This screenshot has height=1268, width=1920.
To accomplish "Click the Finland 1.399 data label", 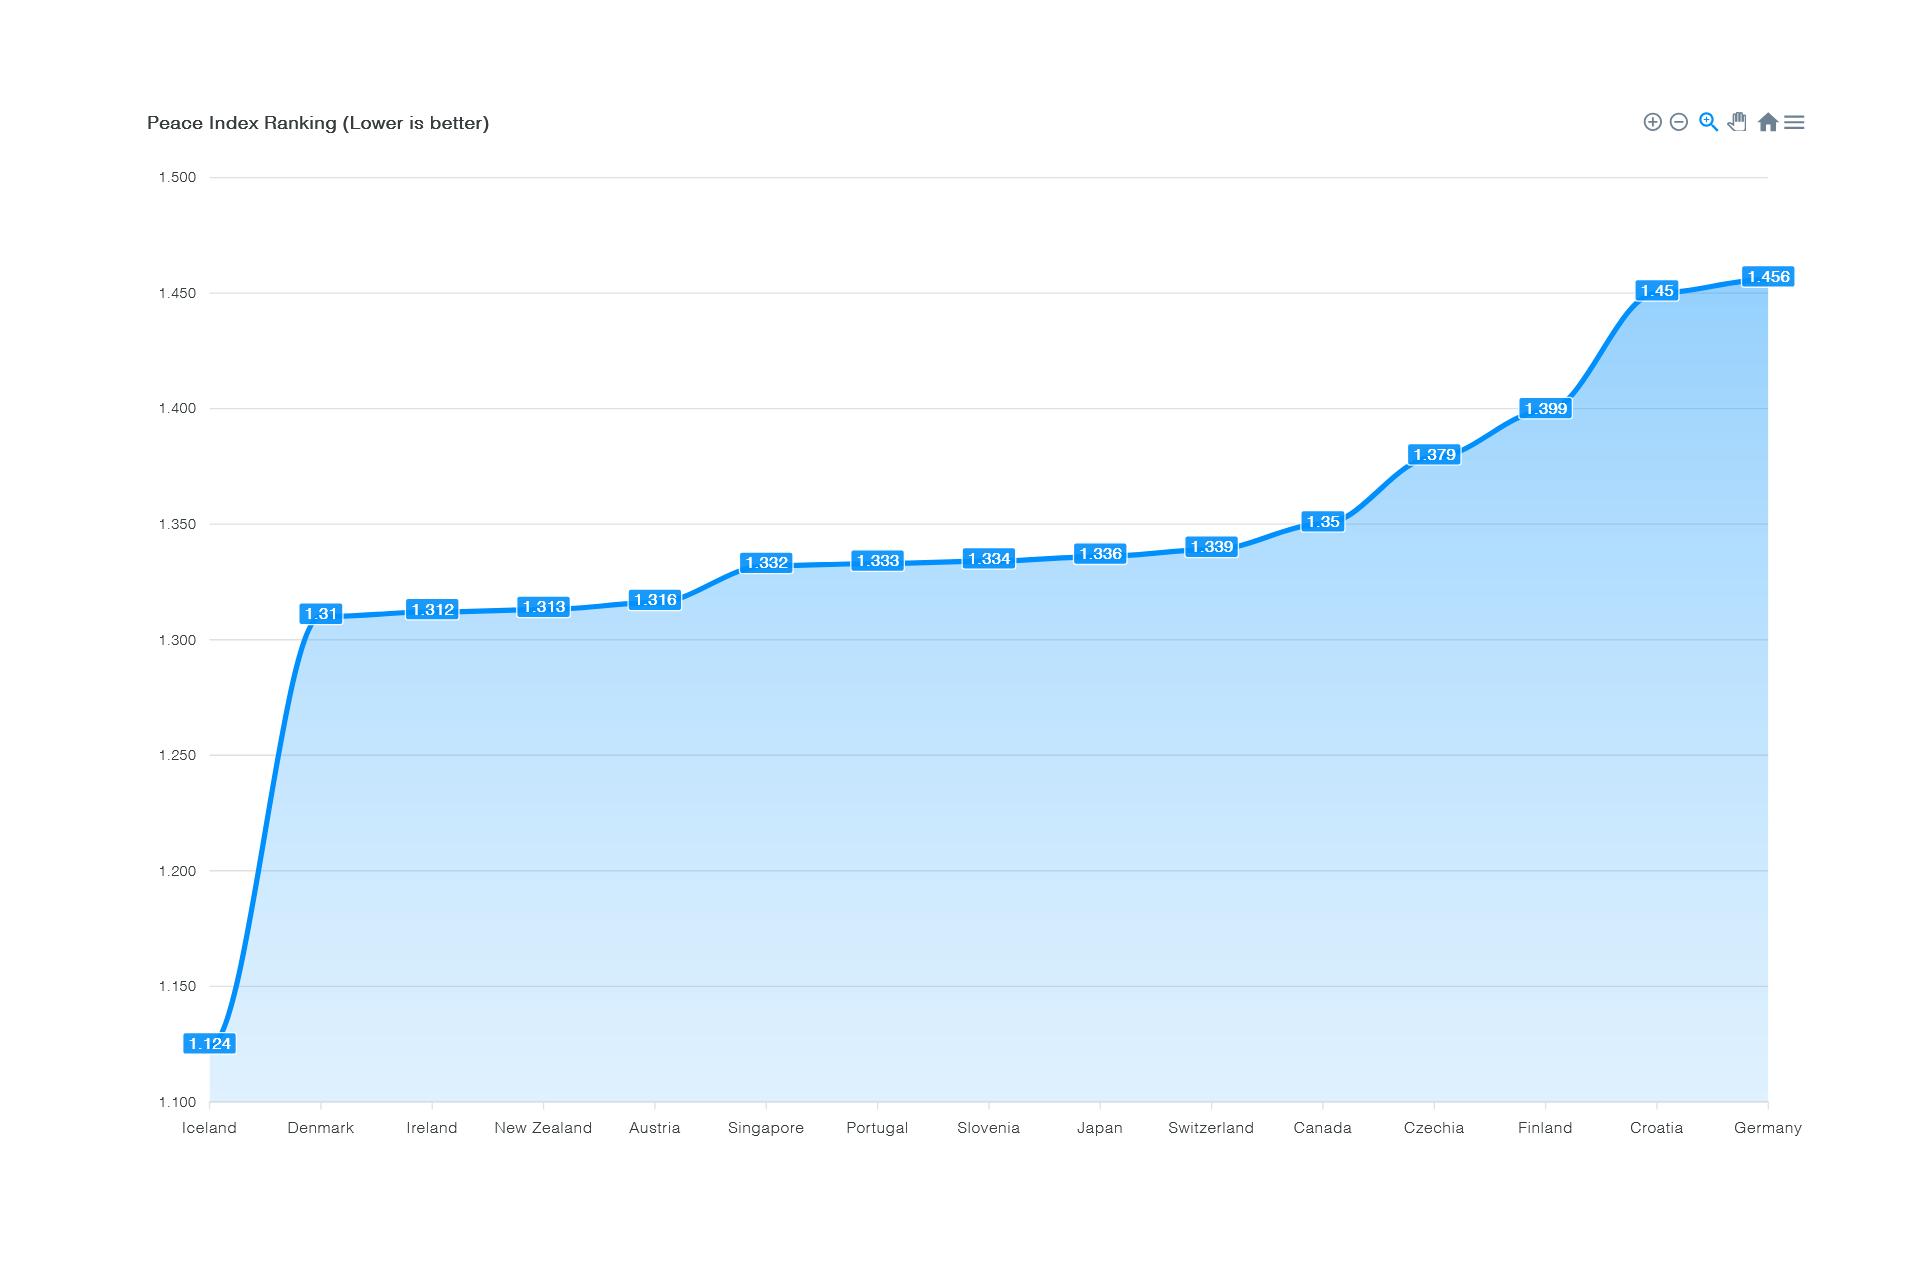I will (x=1545, y=408).
